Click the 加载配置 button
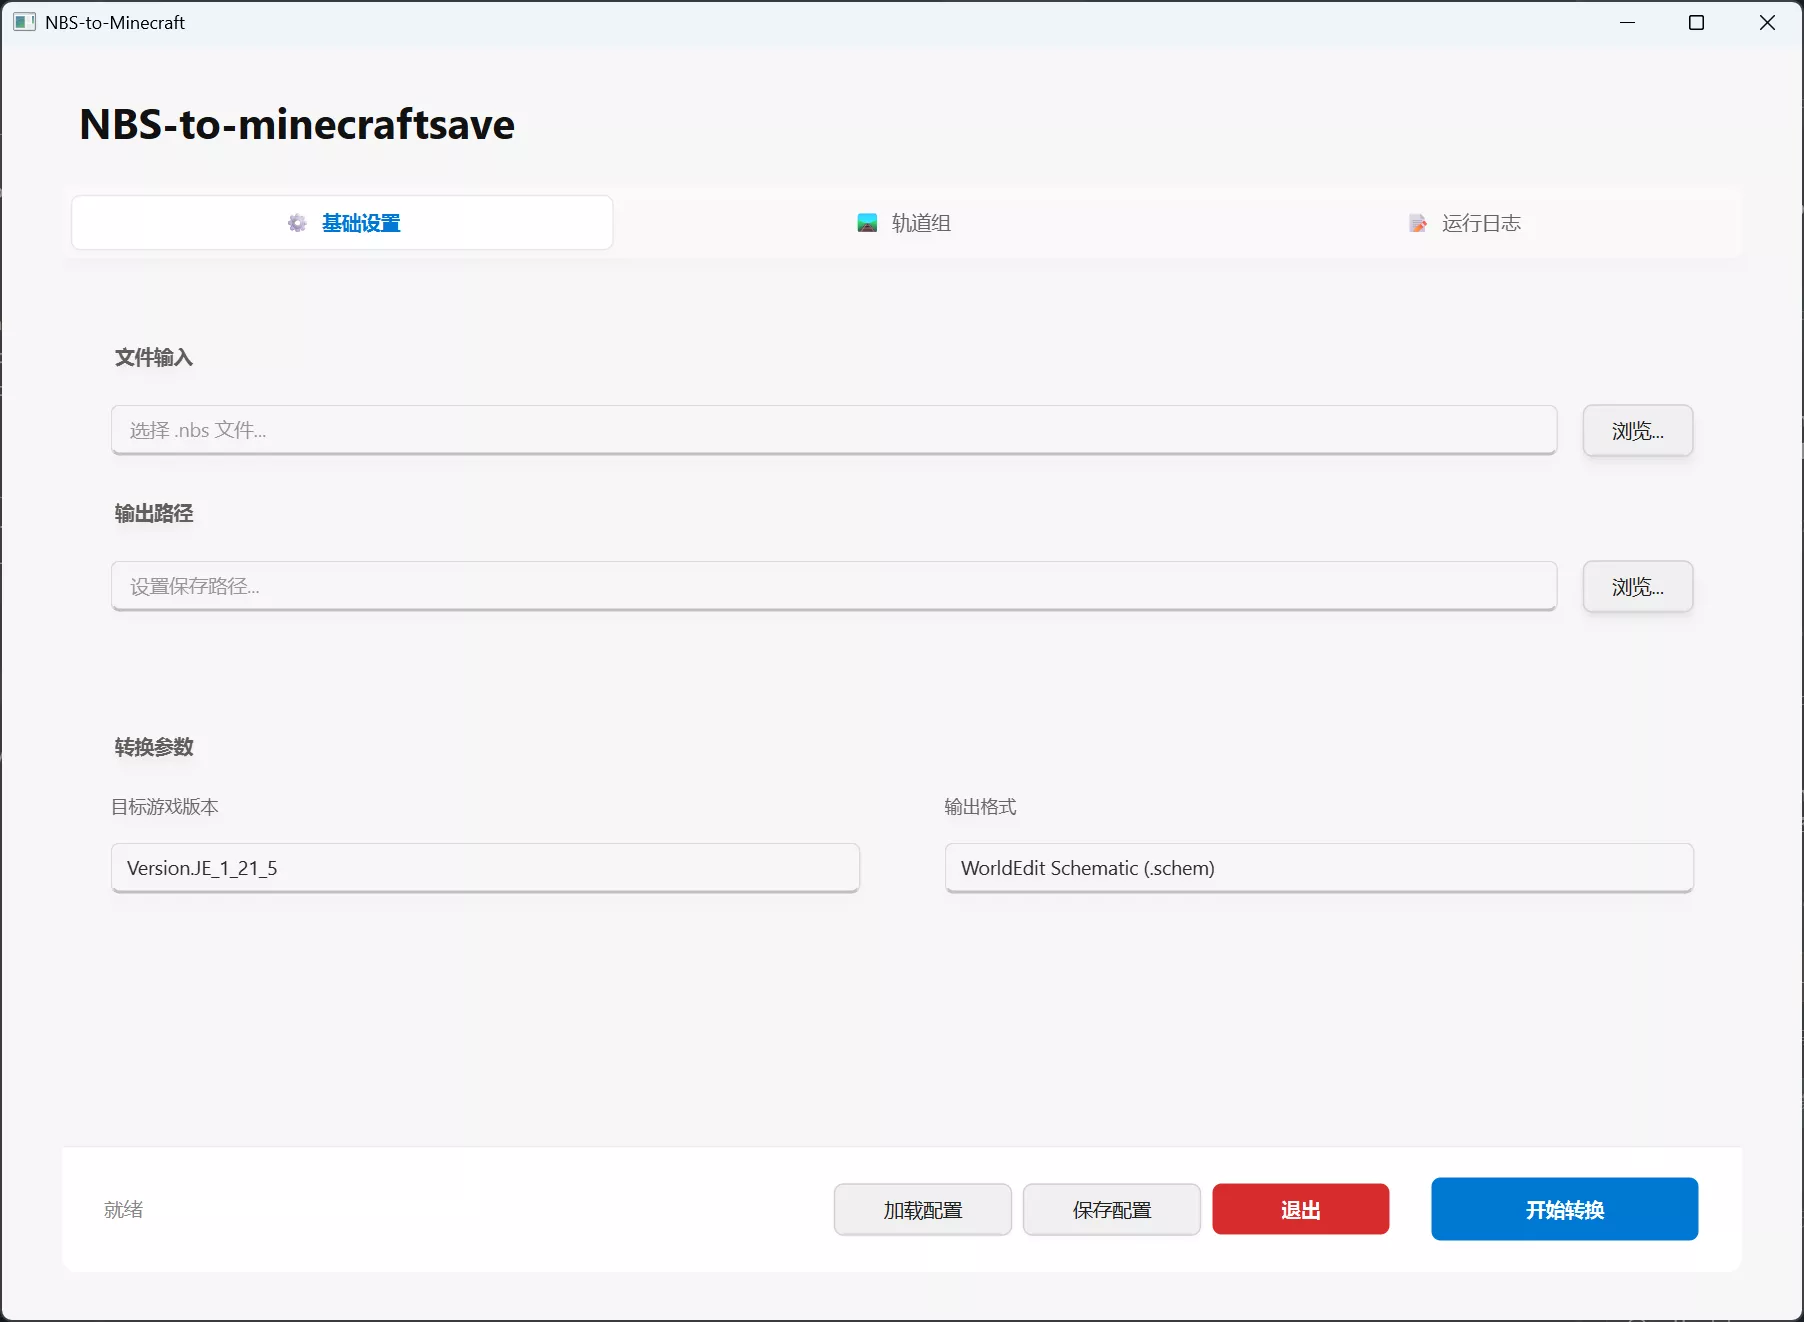This screenshot has width=1804, height=1322. [922, 1210]
